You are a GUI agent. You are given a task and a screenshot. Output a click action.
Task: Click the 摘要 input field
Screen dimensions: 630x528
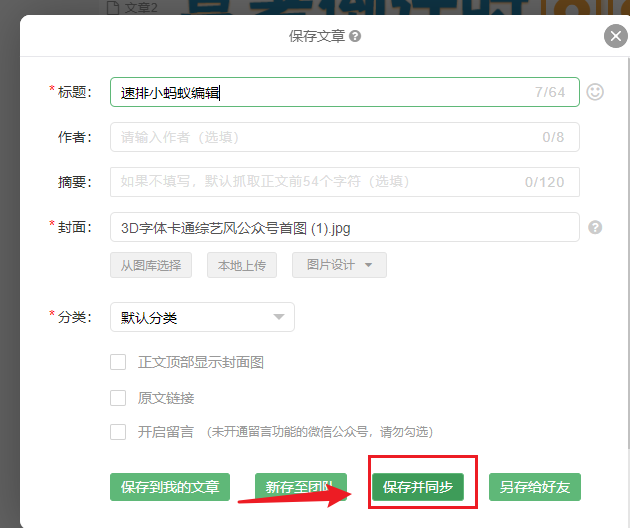[x=345, y=182]
